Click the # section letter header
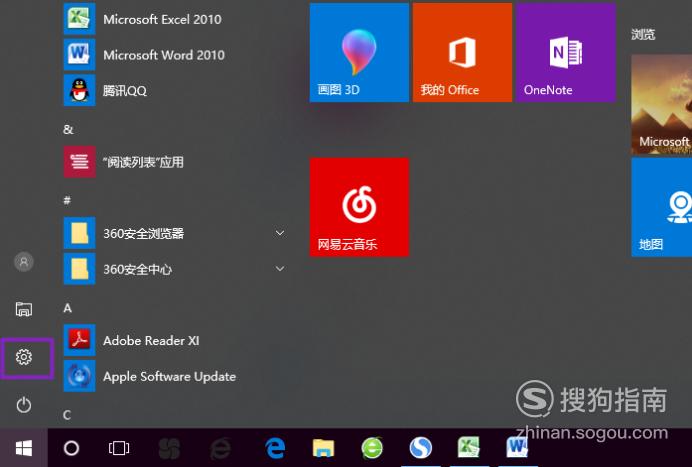Screen dimensions: 692x467 [67, 200]
